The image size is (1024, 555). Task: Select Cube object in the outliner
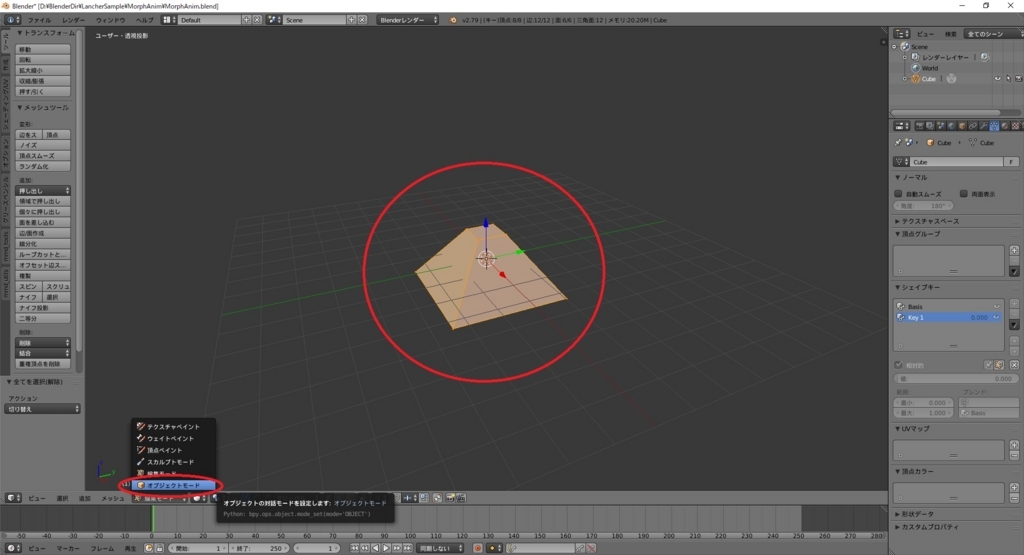point(929,79)
